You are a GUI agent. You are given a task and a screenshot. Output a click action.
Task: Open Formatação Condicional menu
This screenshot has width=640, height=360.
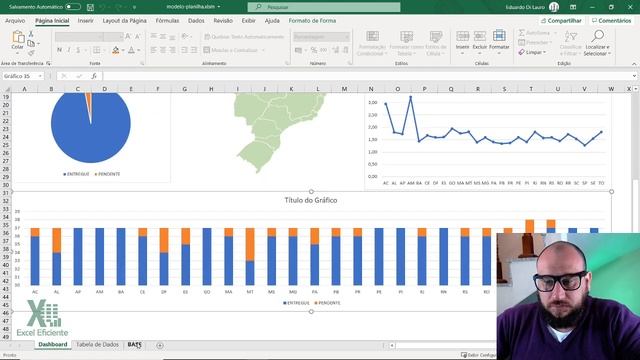372,43
